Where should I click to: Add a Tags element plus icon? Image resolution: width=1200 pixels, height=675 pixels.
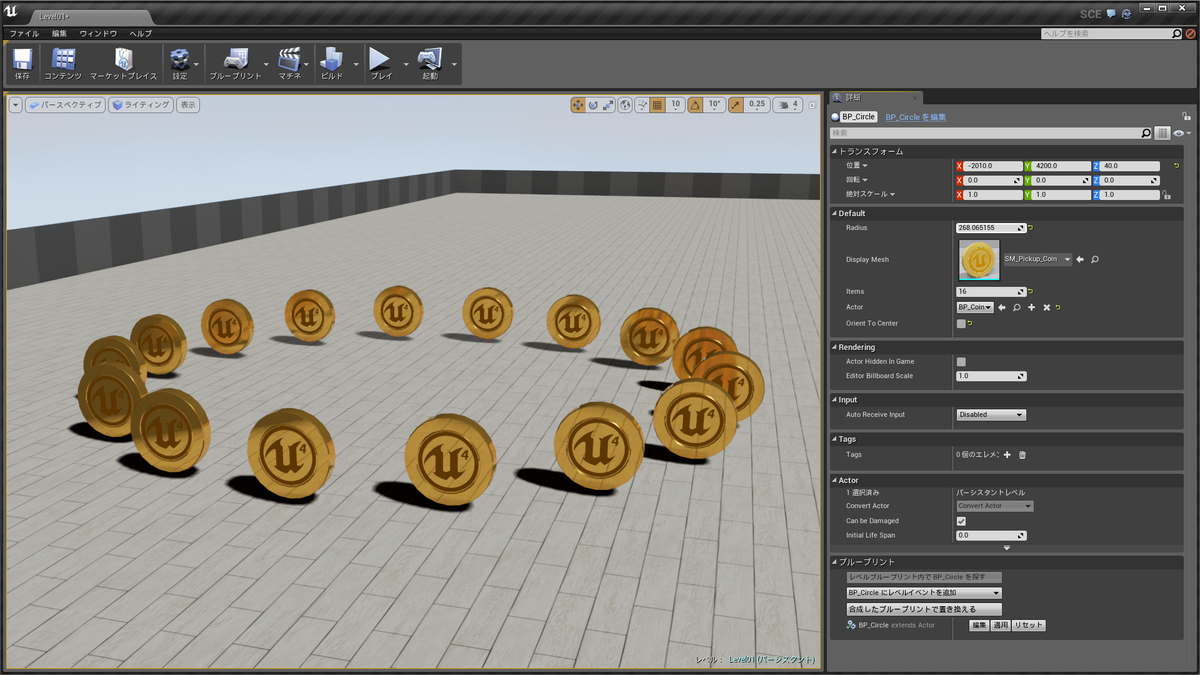click(1007, 455)
